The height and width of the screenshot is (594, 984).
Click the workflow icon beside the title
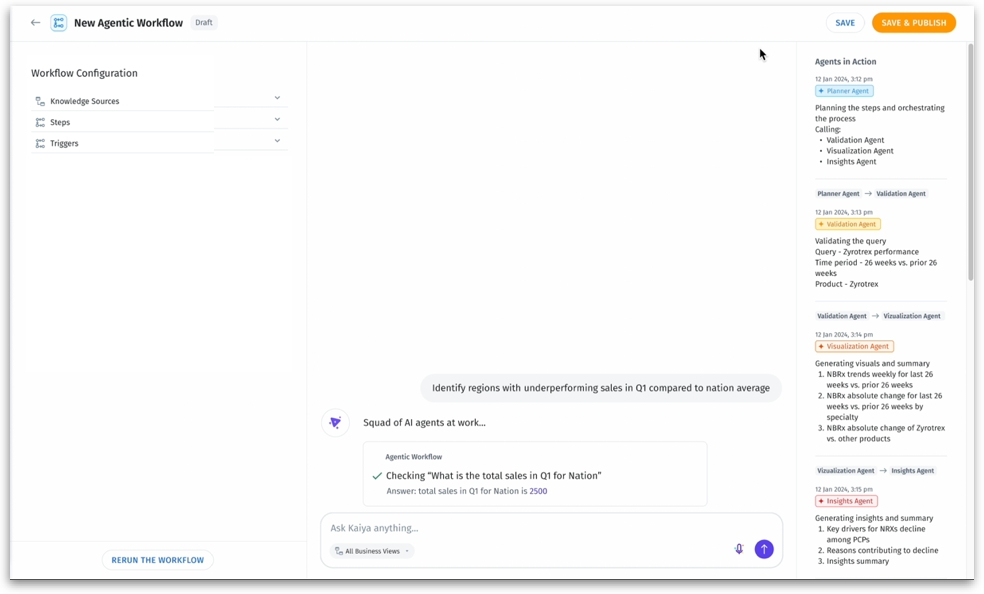[x=59, y=23]
